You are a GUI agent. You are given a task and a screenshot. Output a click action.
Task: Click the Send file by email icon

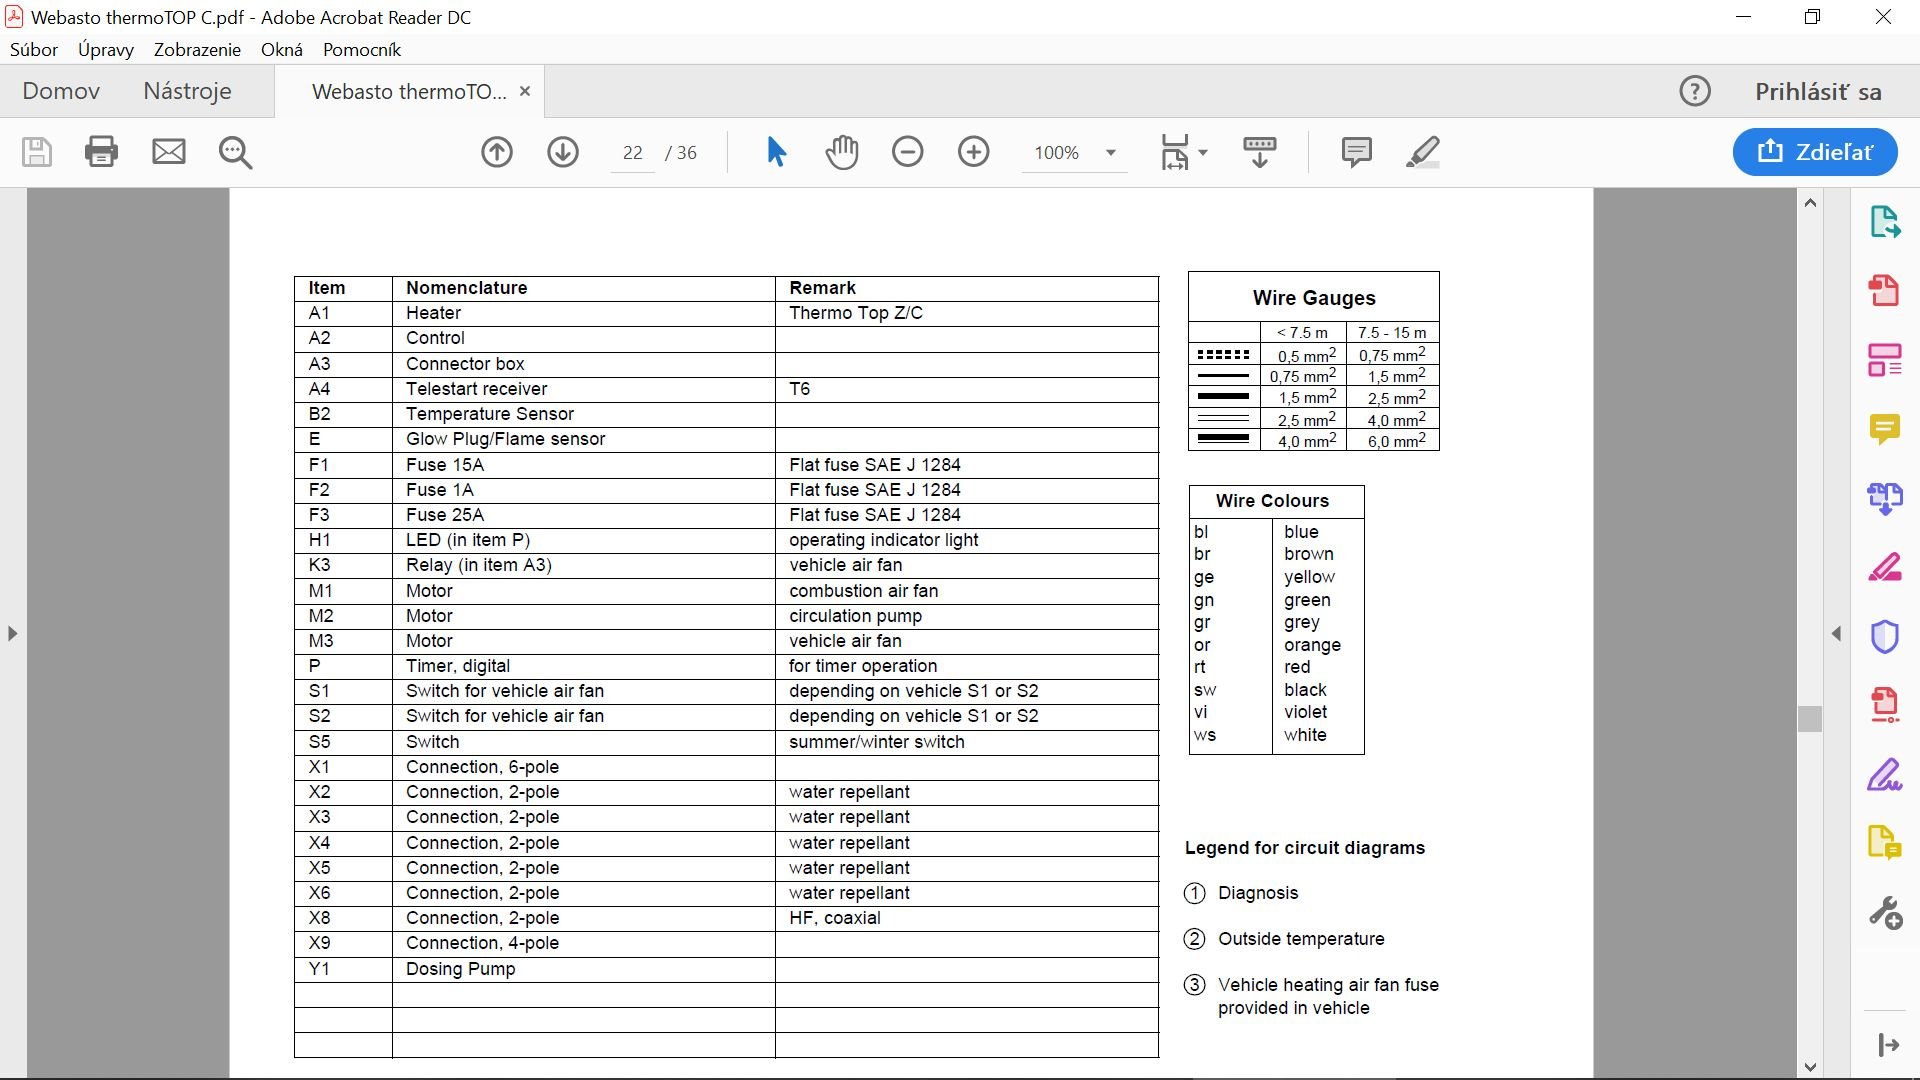click(x=168, y=152)
